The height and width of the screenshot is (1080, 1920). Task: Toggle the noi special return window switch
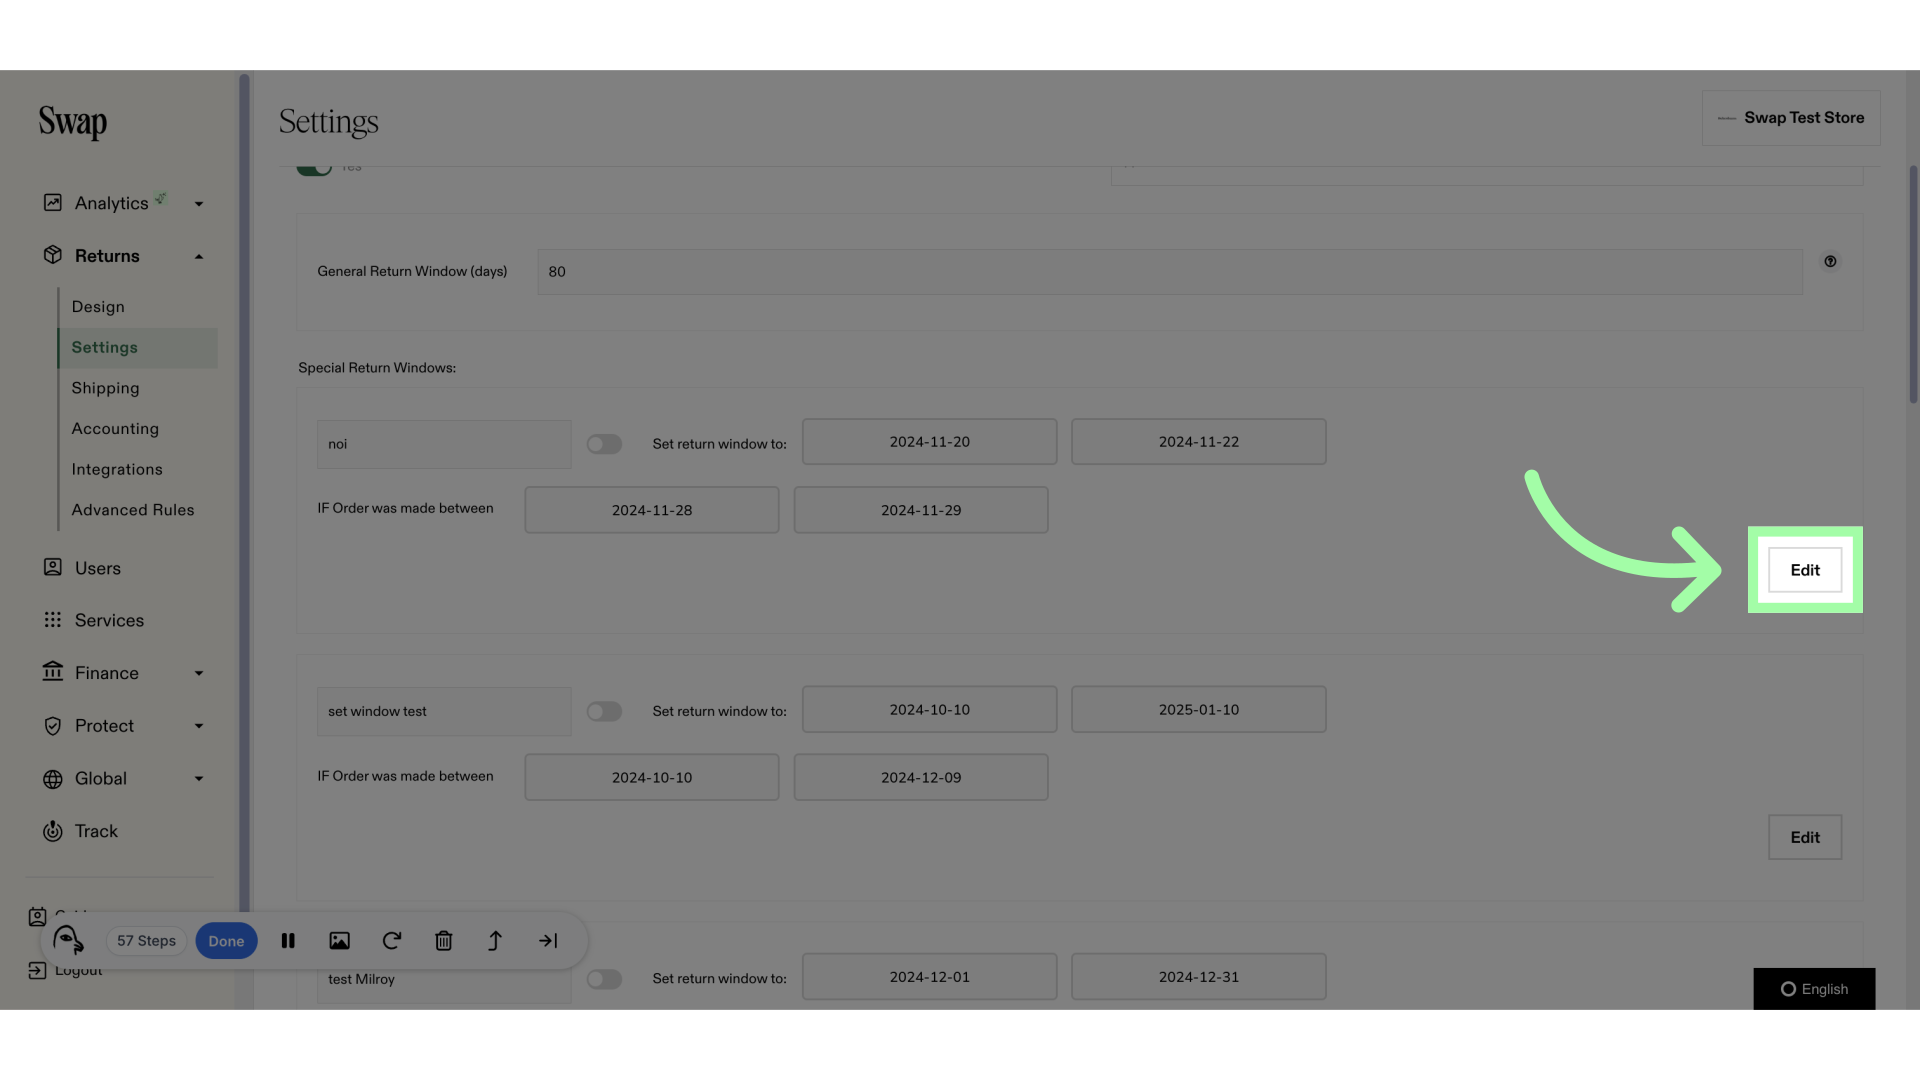(x=603, y=443)
